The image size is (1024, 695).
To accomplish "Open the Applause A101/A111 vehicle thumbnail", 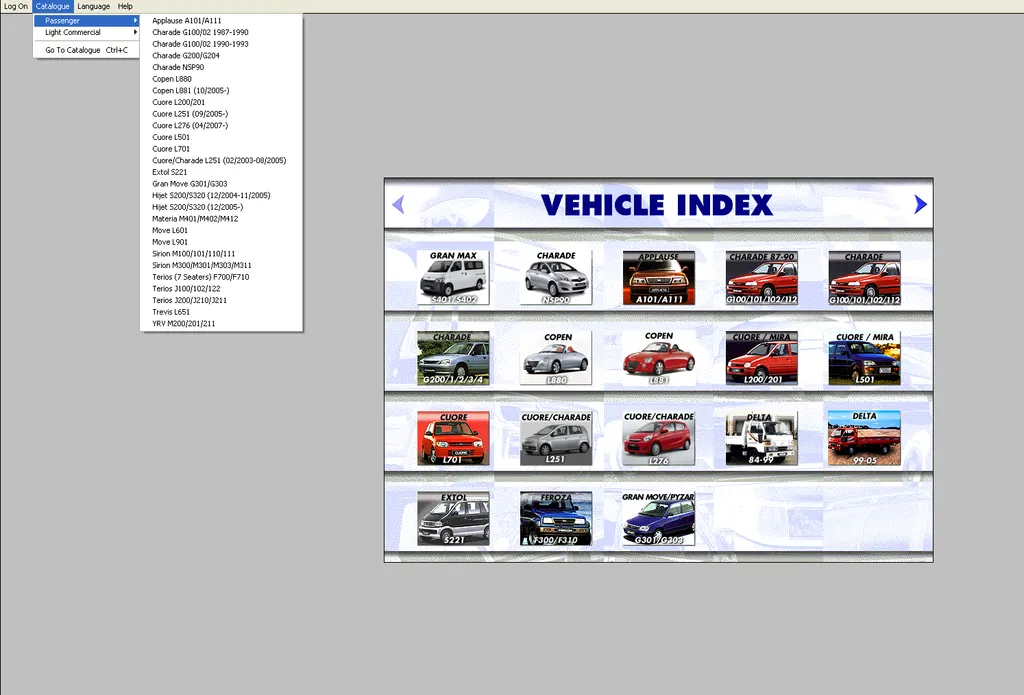I will 659,278.
